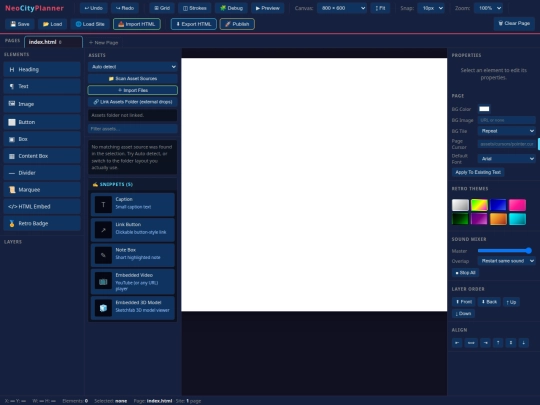Viewport: 540px width, 405px height.
Task: Insert an HTML Embed element
Action: point(42,207)
